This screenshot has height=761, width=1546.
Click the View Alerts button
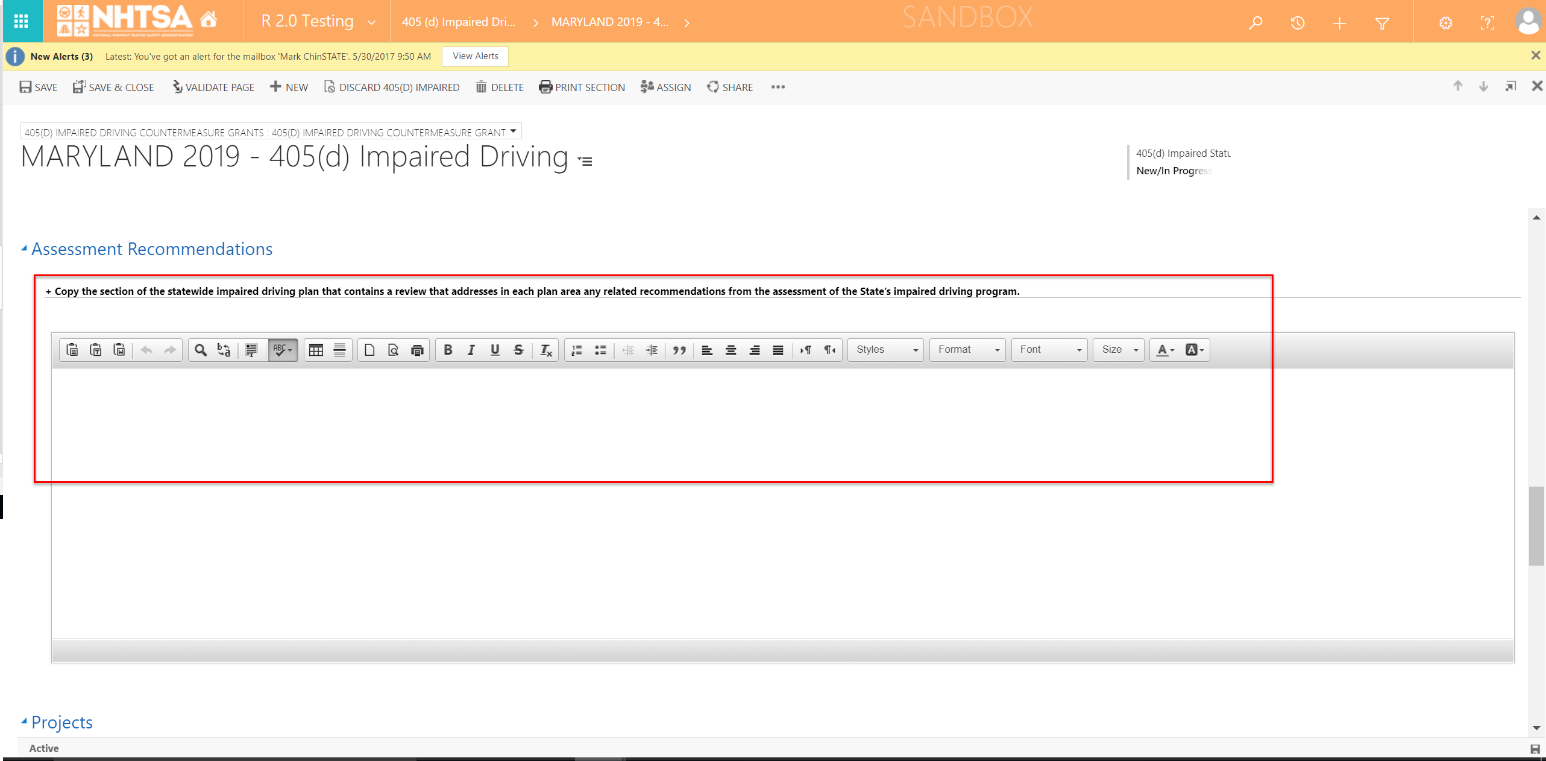click(x=475, y=56)
